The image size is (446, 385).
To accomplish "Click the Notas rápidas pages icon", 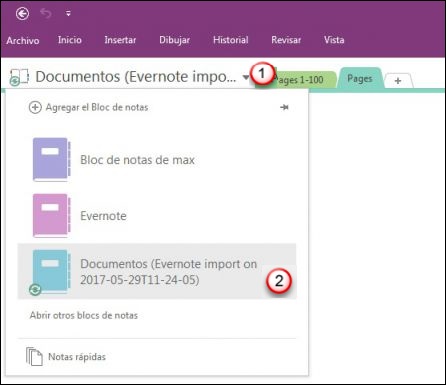I will (34, 357).
